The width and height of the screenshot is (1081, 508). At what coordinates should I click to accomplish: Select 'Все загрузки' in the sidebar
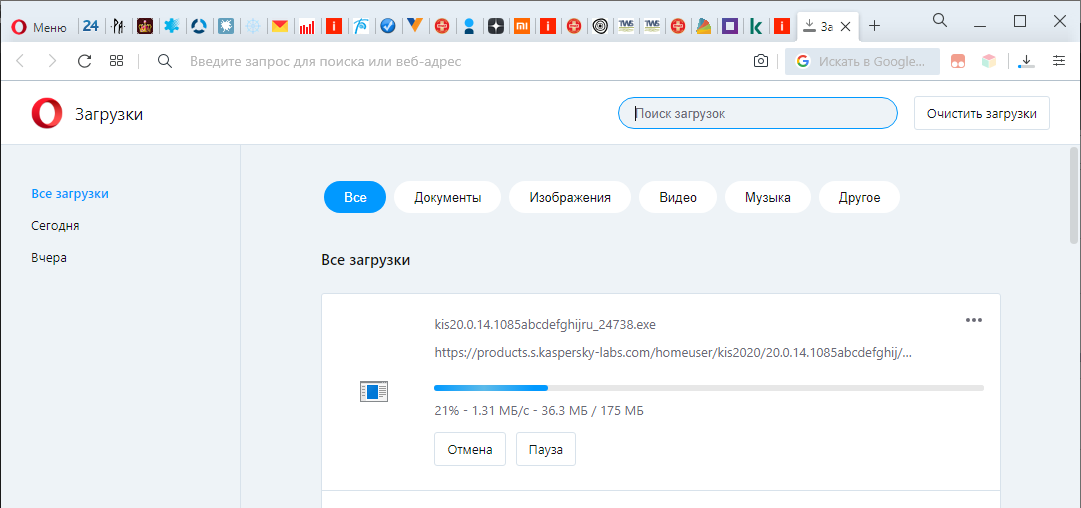click(x=70, y=194)
